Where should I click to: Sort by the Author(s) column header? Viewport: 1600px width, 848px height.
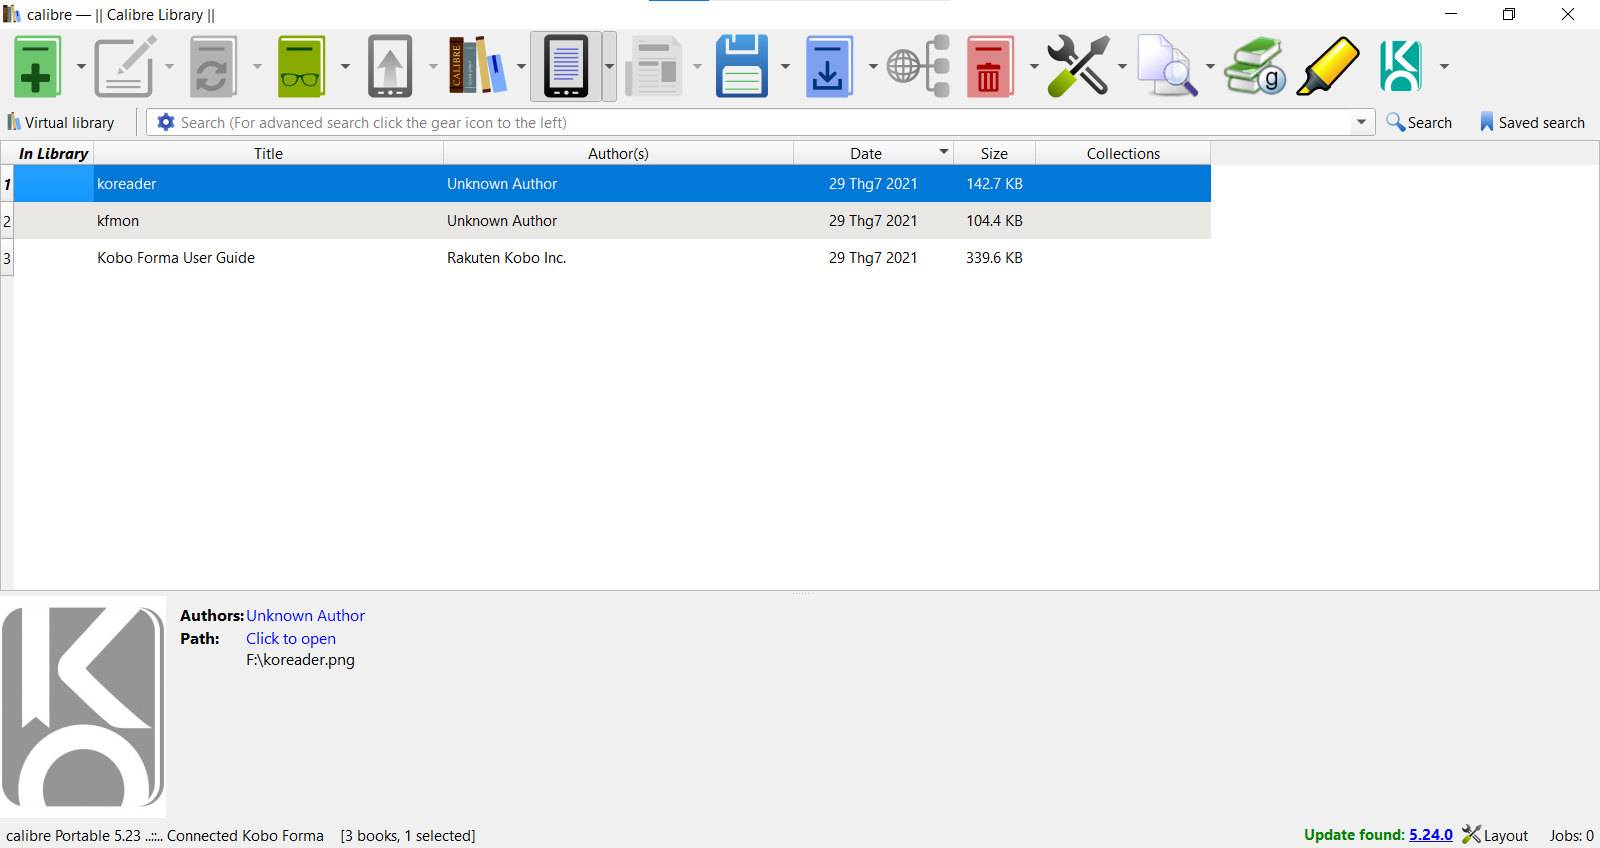[x=618, y=153]
